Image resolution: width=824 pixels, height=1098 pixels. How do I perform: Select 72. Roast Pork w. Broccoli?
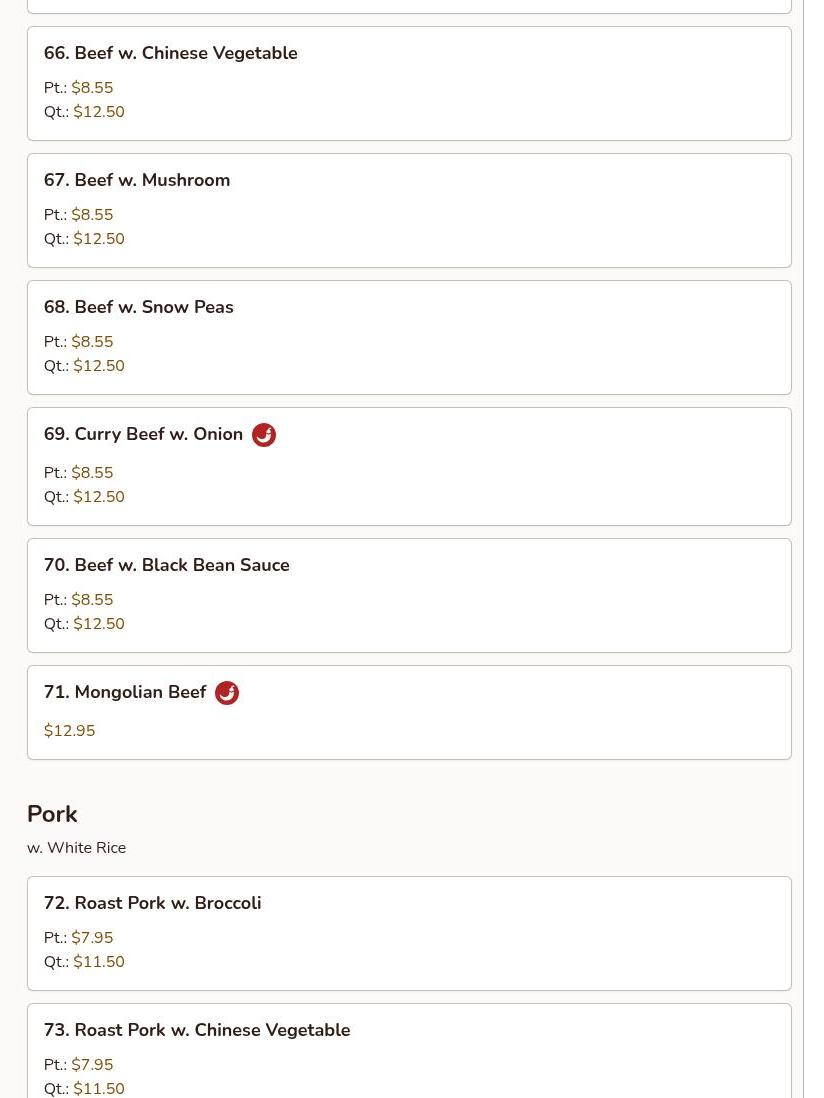[409, 933]
